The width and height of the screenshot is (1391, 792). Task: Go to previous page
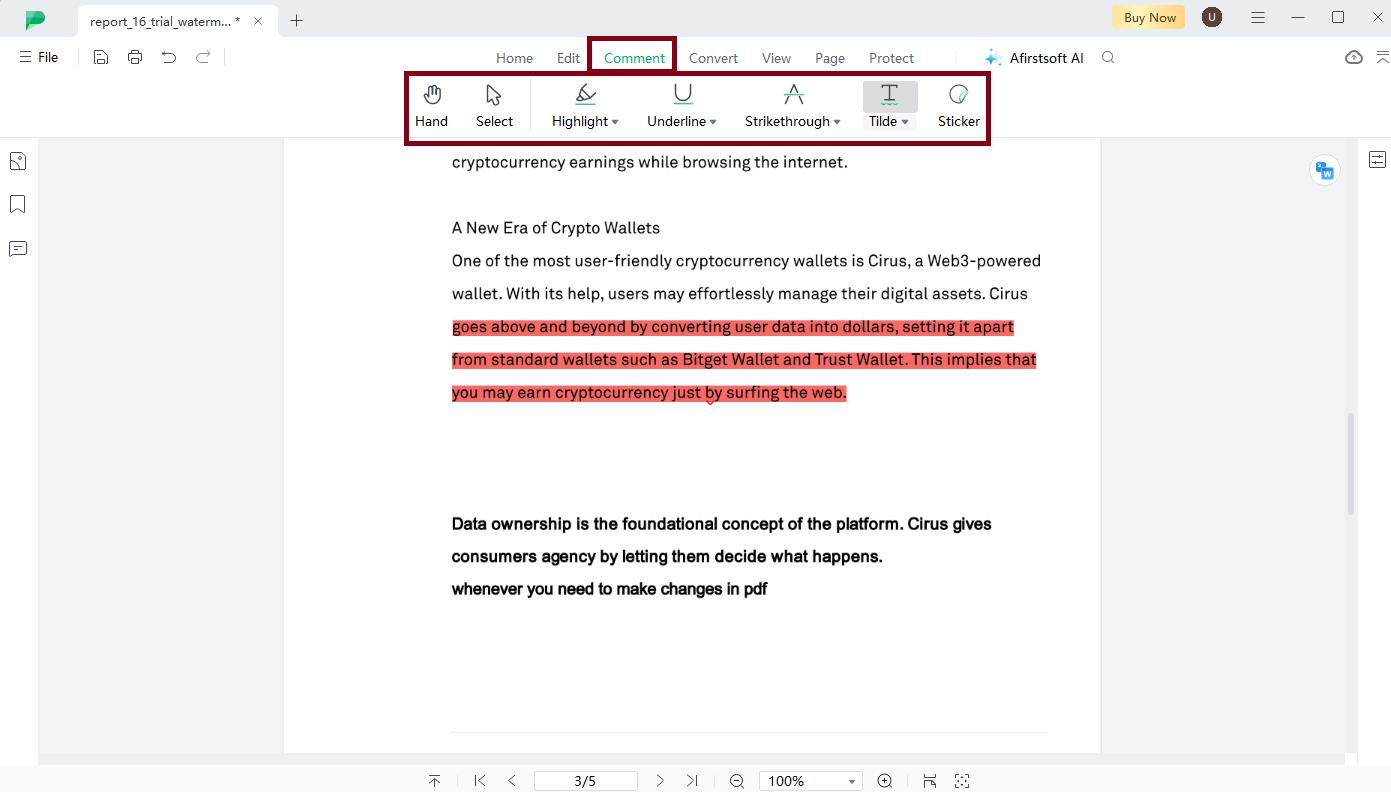click(x=512, y=781)
